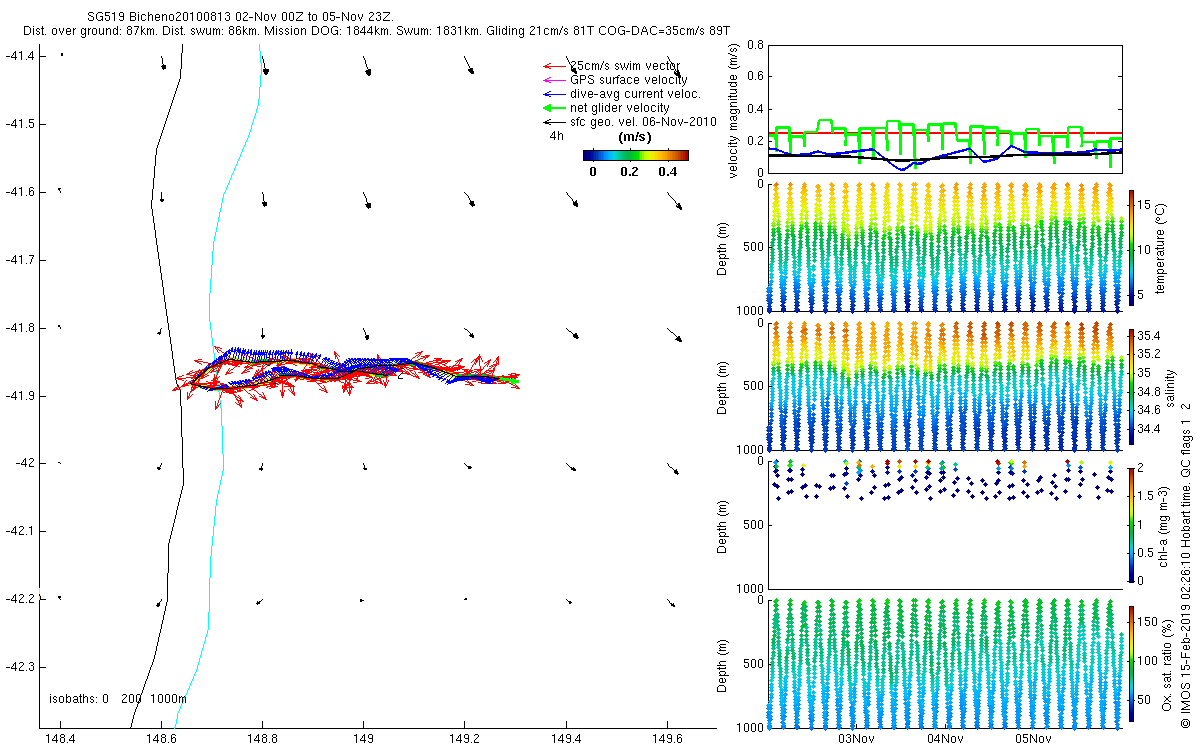The height and width of the screenshot is (750, 1200).
Task: Click the 'temperature (°C)' colorbar label
Action: tap(1163, 246)
